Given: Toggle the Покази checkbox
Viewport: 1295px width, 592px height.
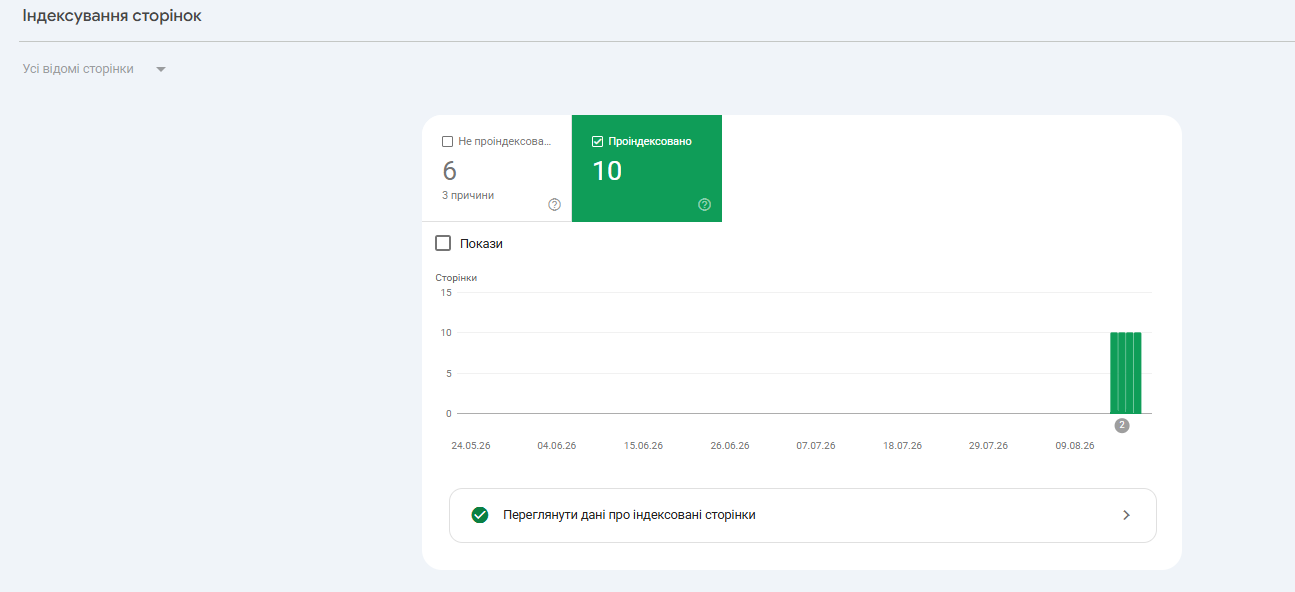Looking at the screenshot, I should coord(443,243).
